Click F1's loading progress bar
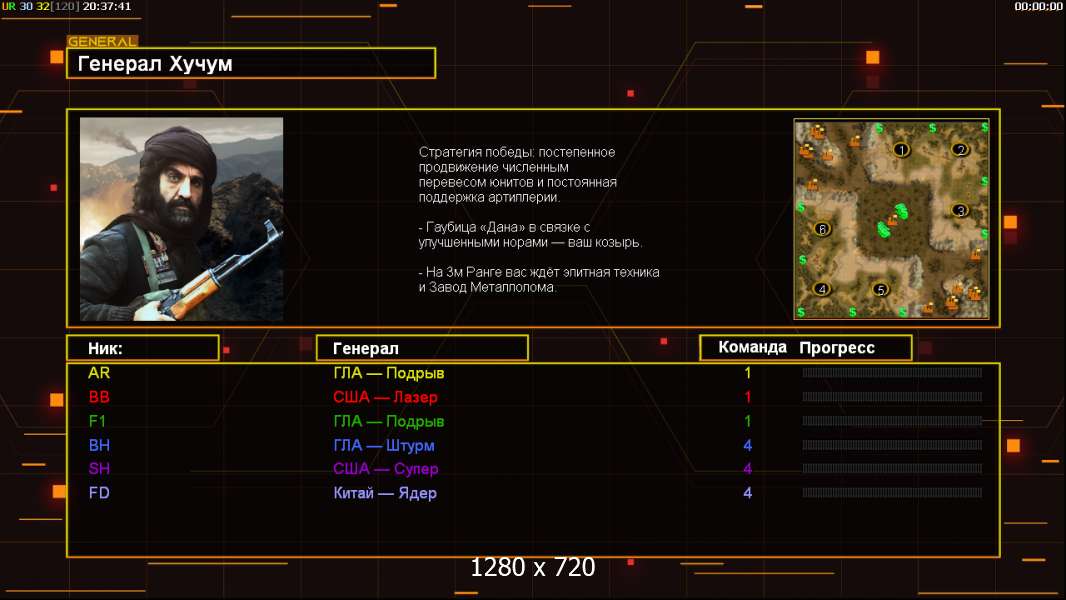 tap(892, 421)
